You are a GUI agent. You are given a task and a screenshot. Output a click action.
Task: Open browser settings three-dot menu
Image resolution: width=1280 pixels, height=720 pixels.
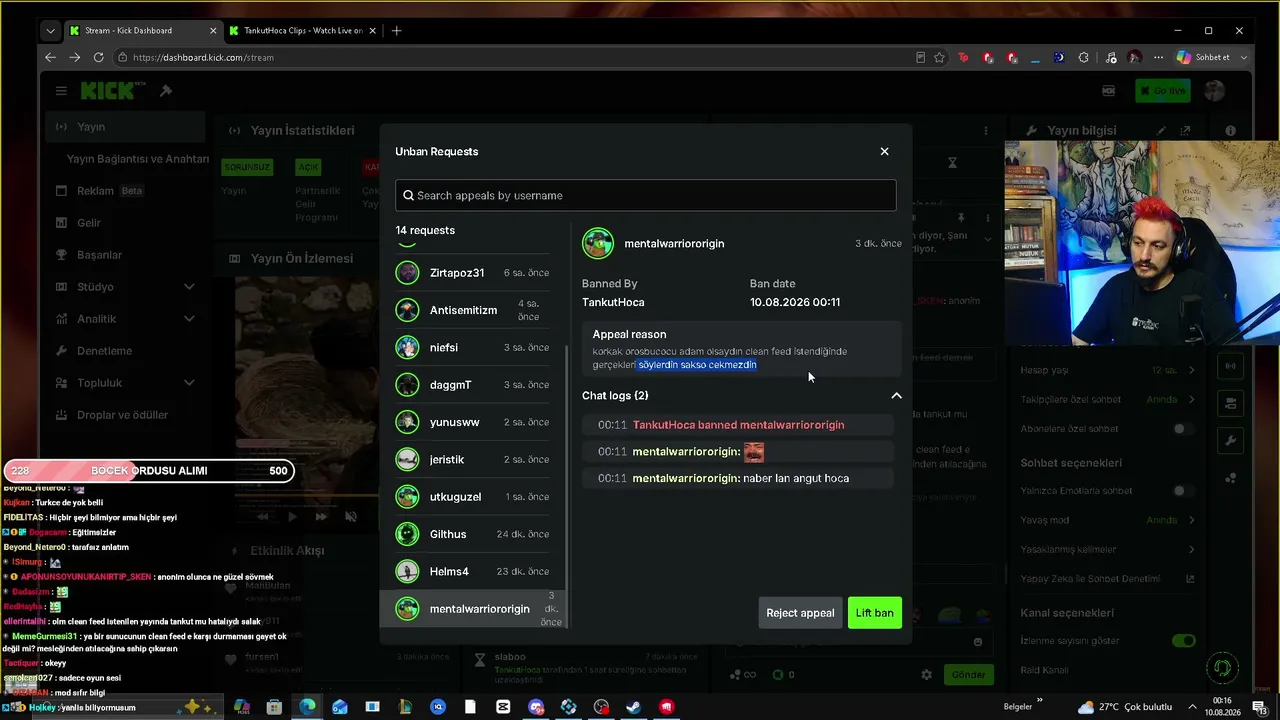pyautogui.click(x=1158, y=58)
